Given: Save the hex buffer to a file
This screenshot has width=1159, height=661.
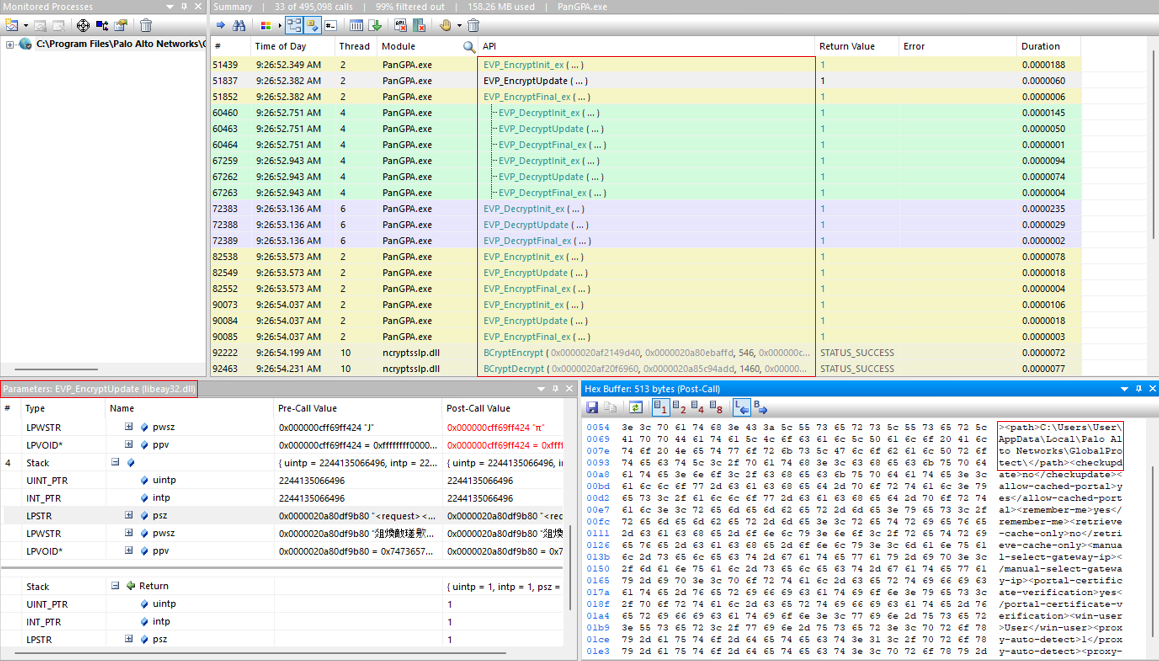Looking at the screenshot, I should click(592, 405).
